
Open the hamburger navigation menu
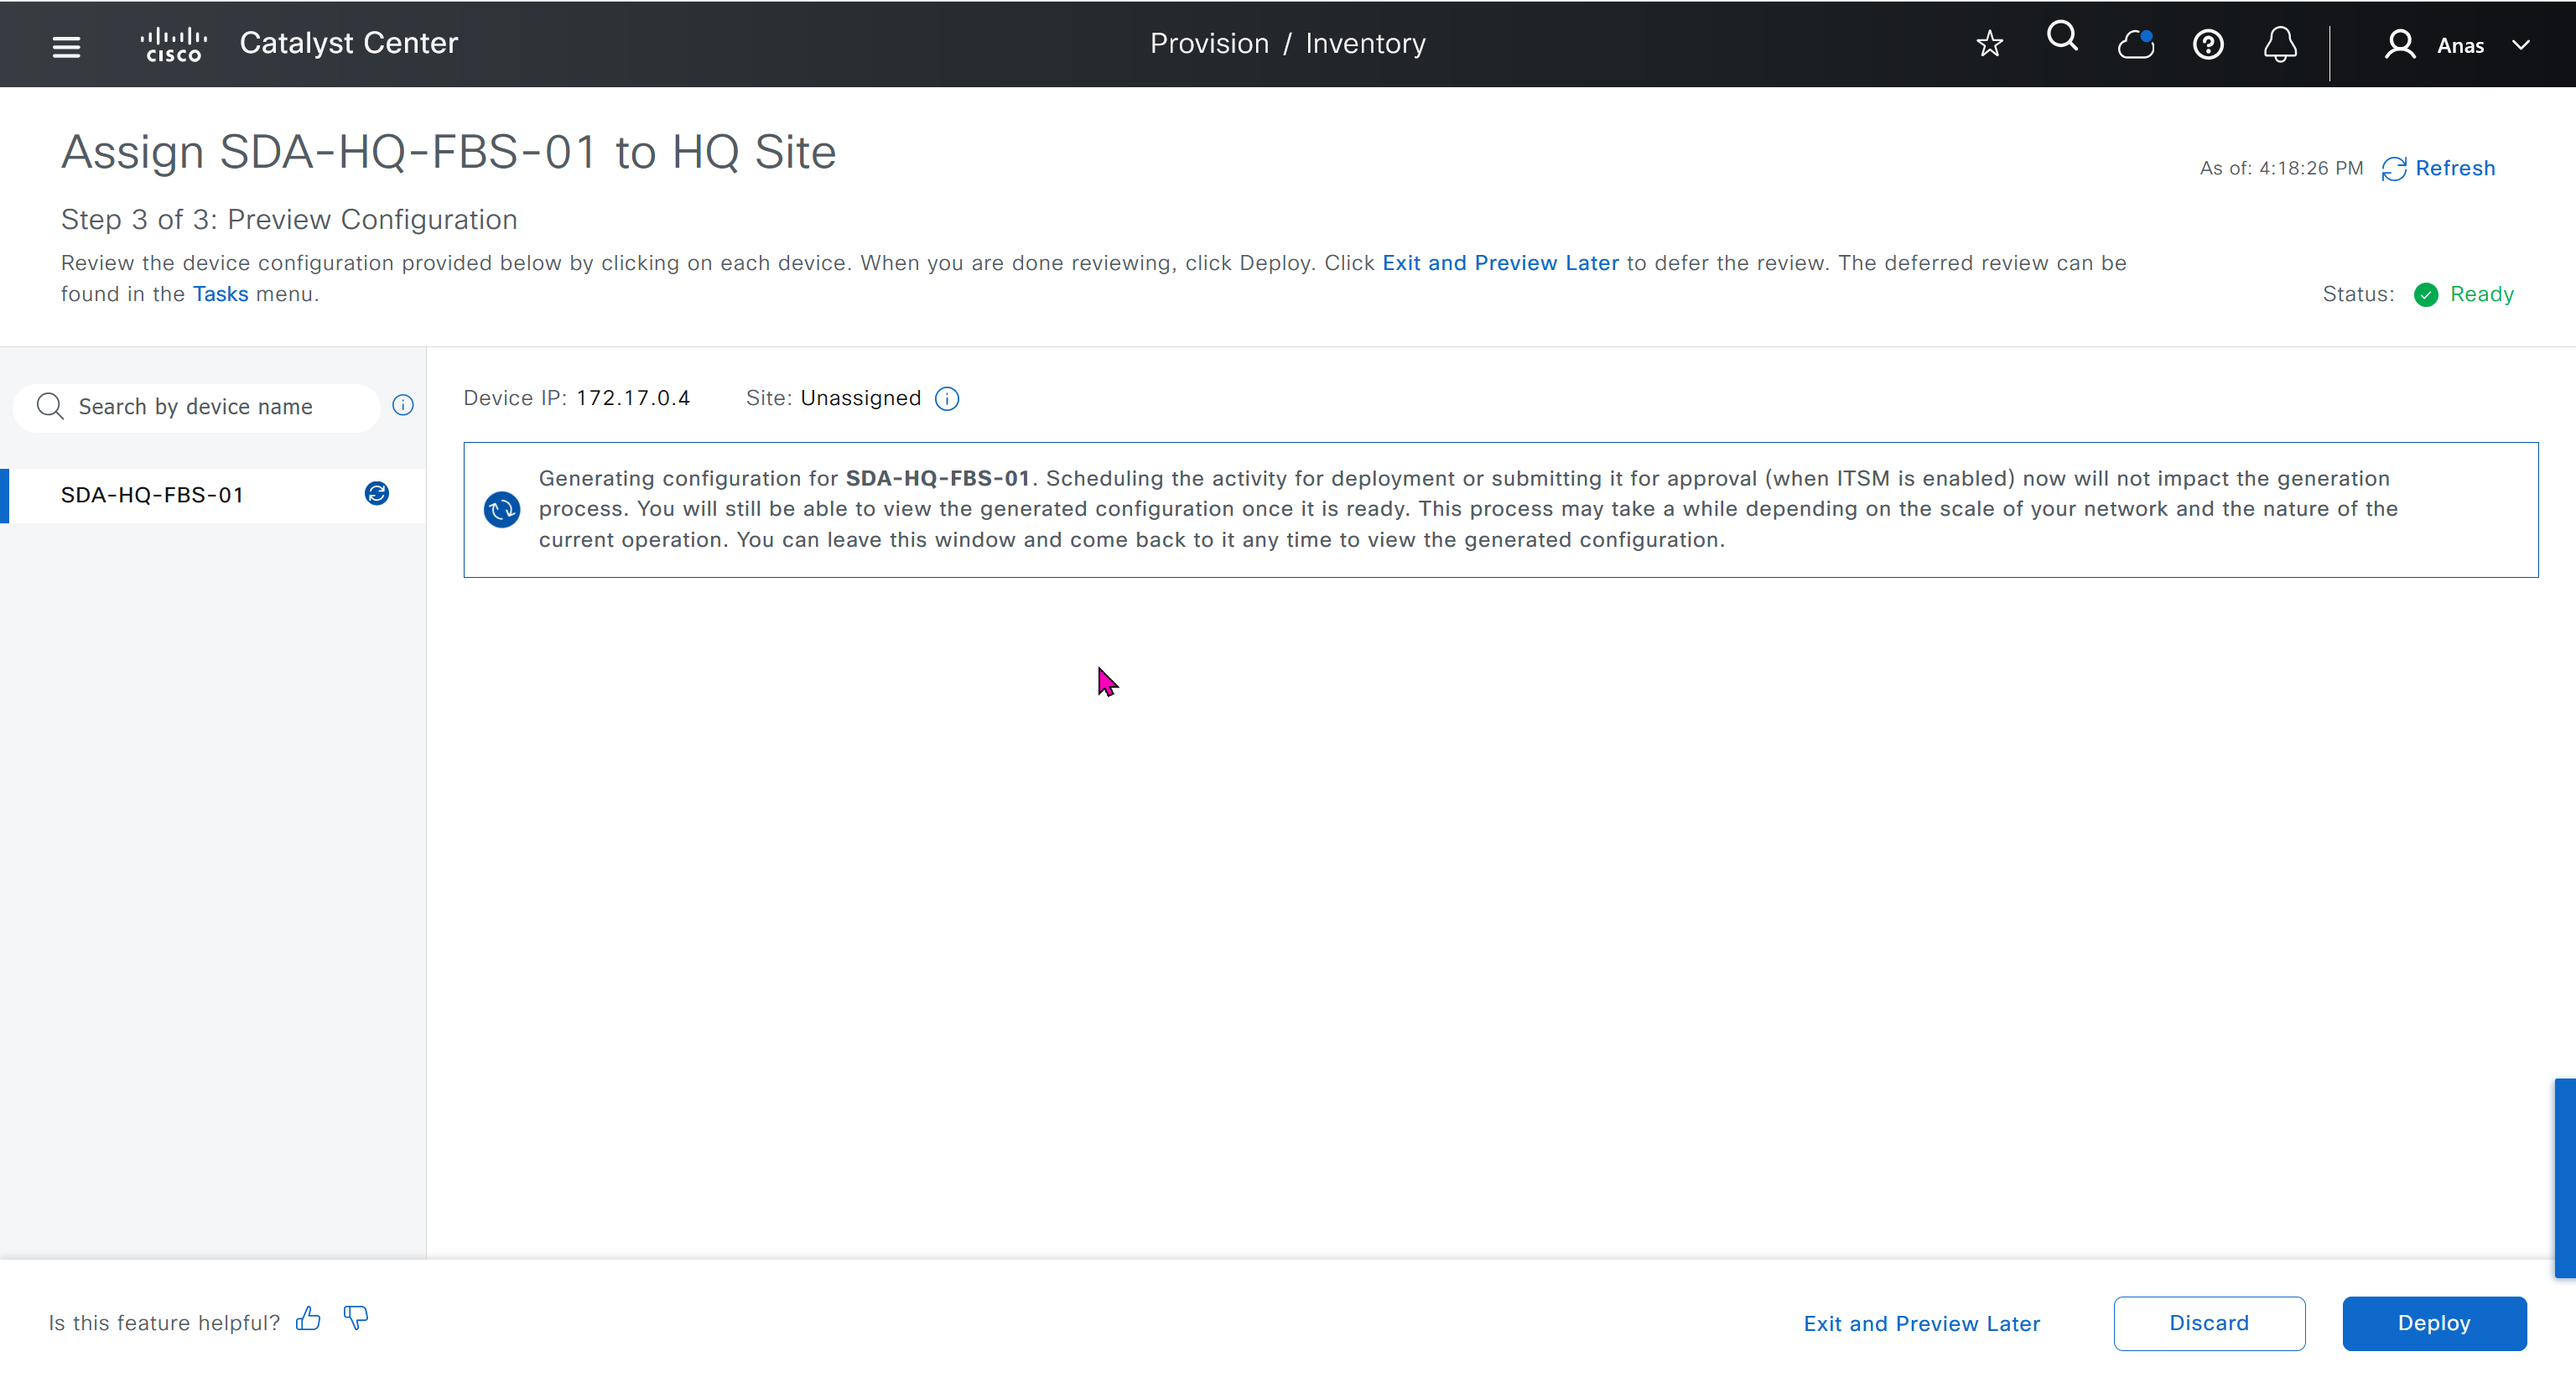pos(66,46)
